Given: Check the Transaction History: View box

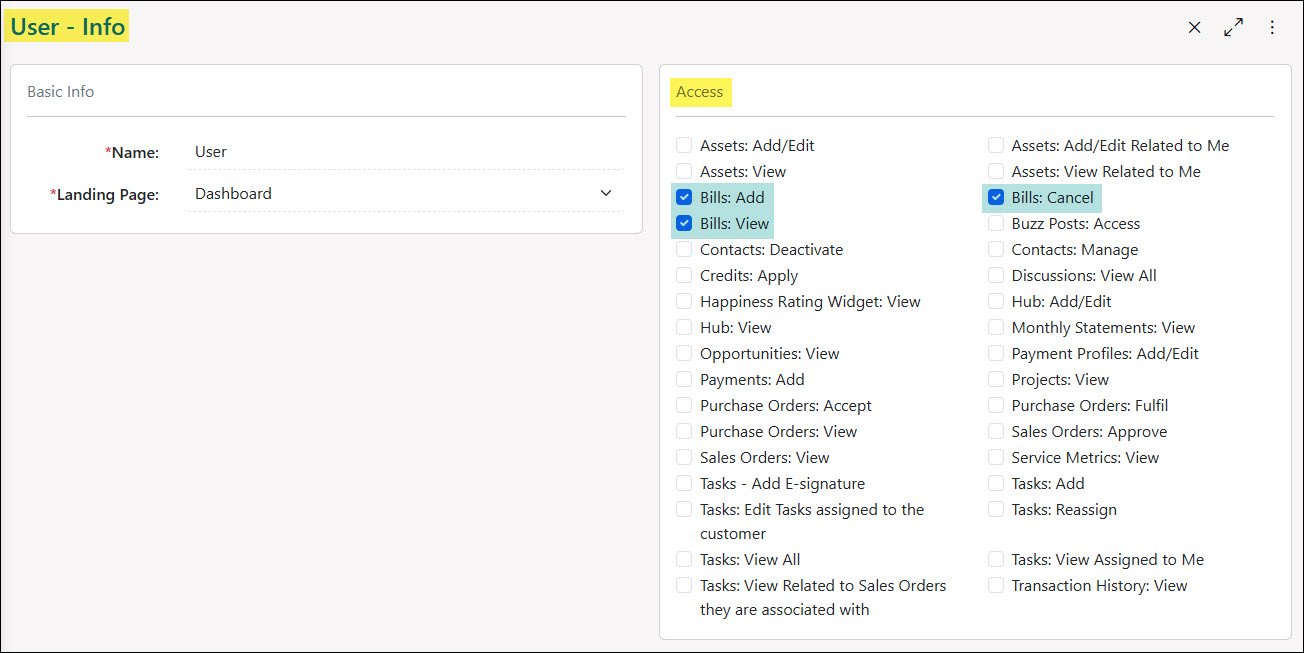Looking at the screenshot, I should pos(996,585).
